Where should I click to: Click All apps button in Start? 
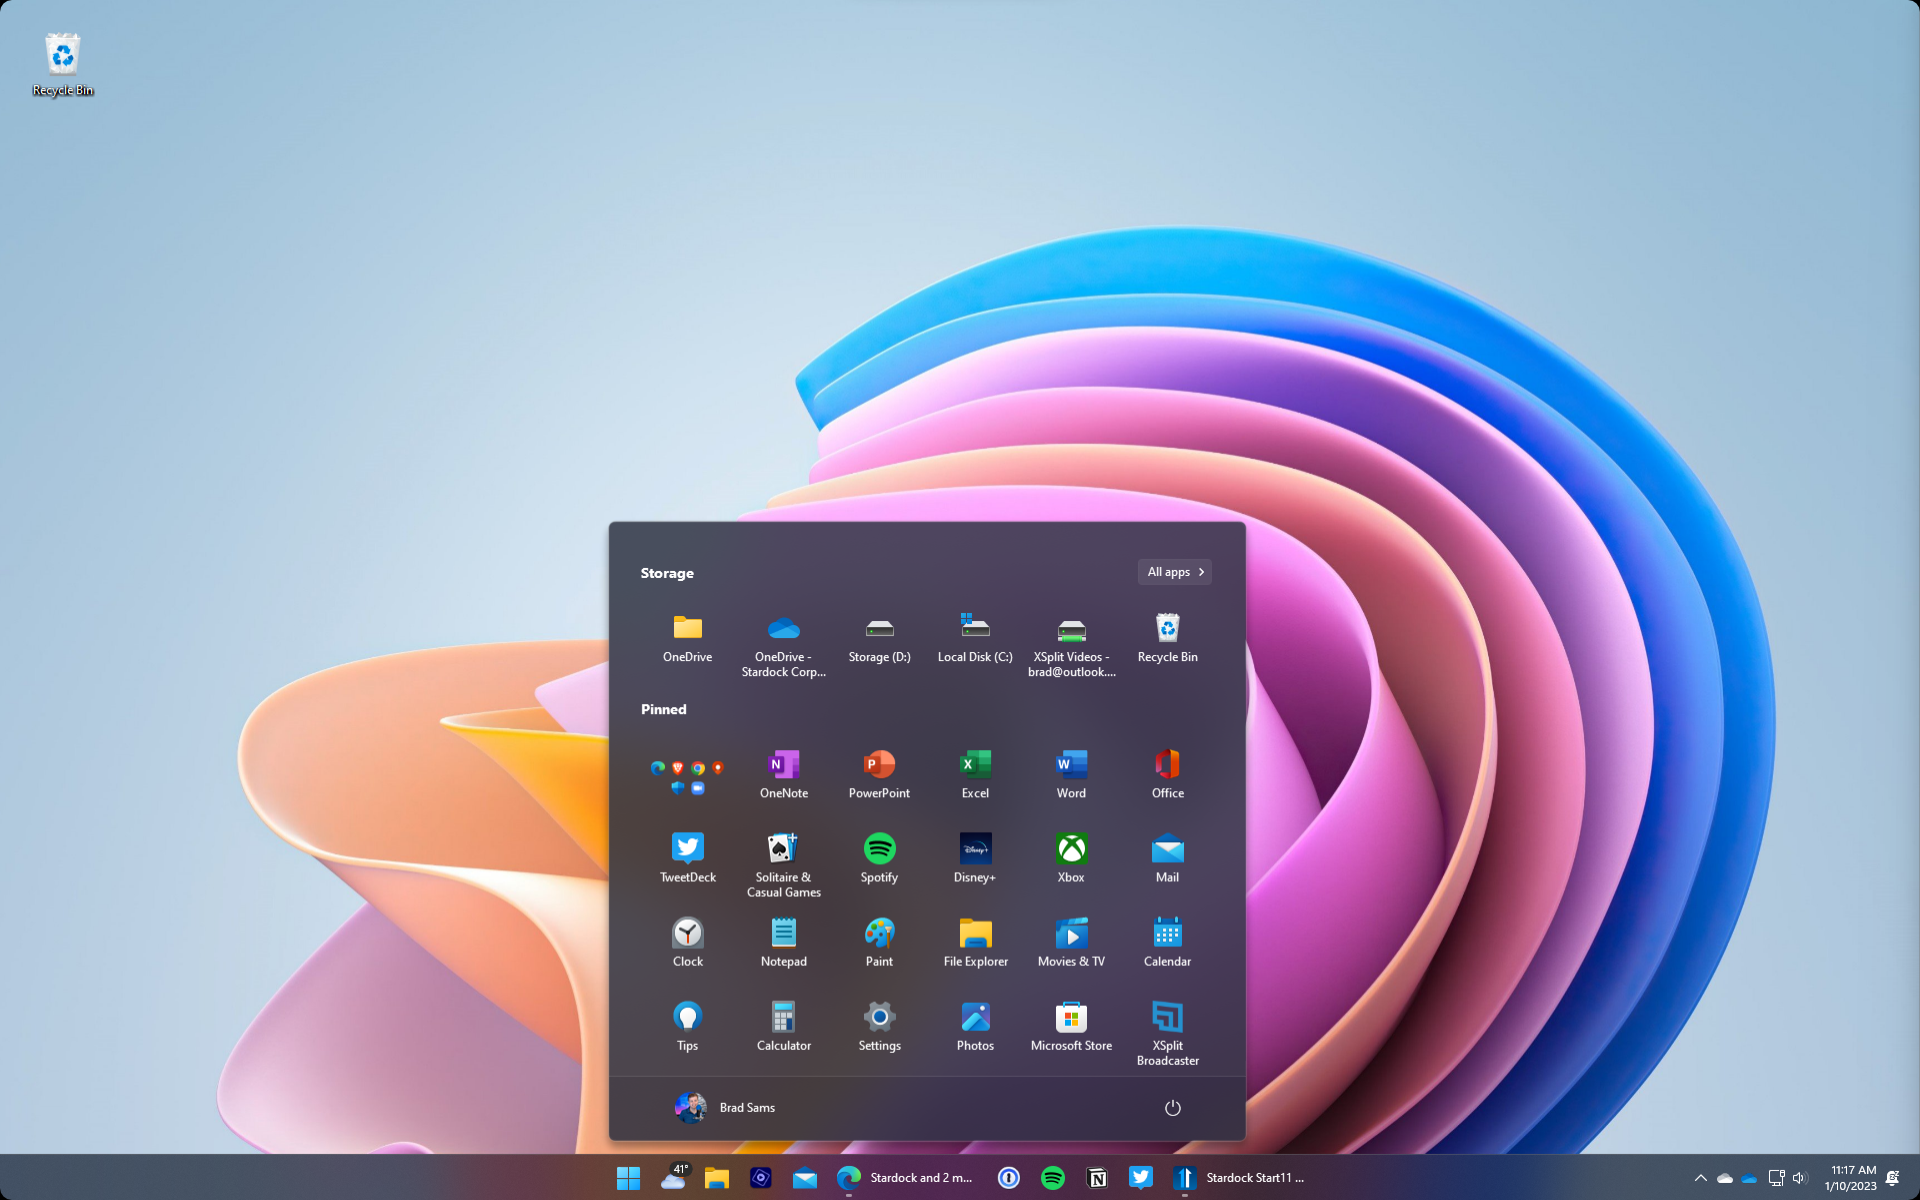[x=1172, y=572]
